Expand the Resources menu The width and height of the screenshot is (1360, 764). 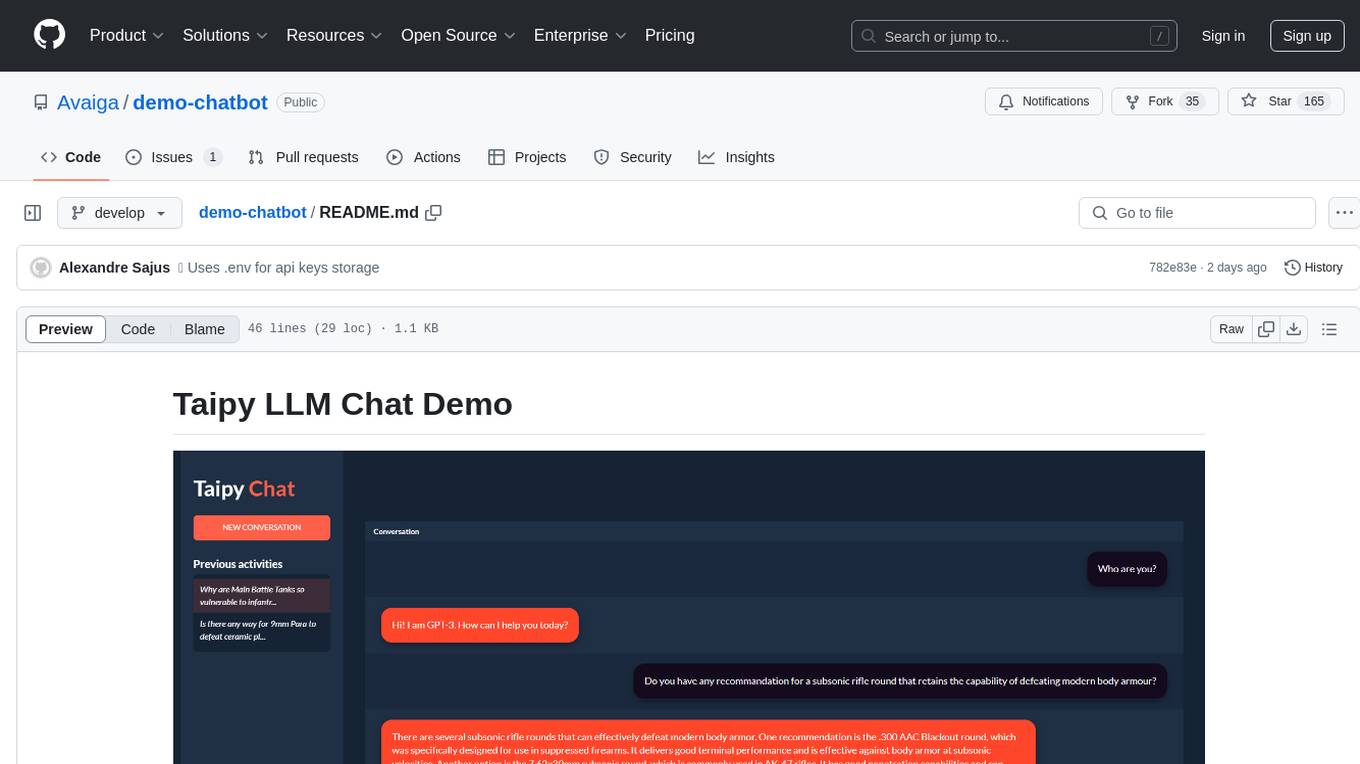[x=334, y=35]
